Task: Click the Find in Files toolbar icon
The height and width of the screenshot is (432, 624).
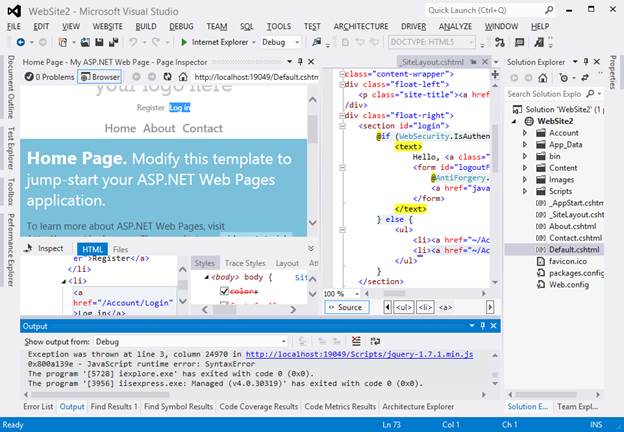Action: coord(317,42)
